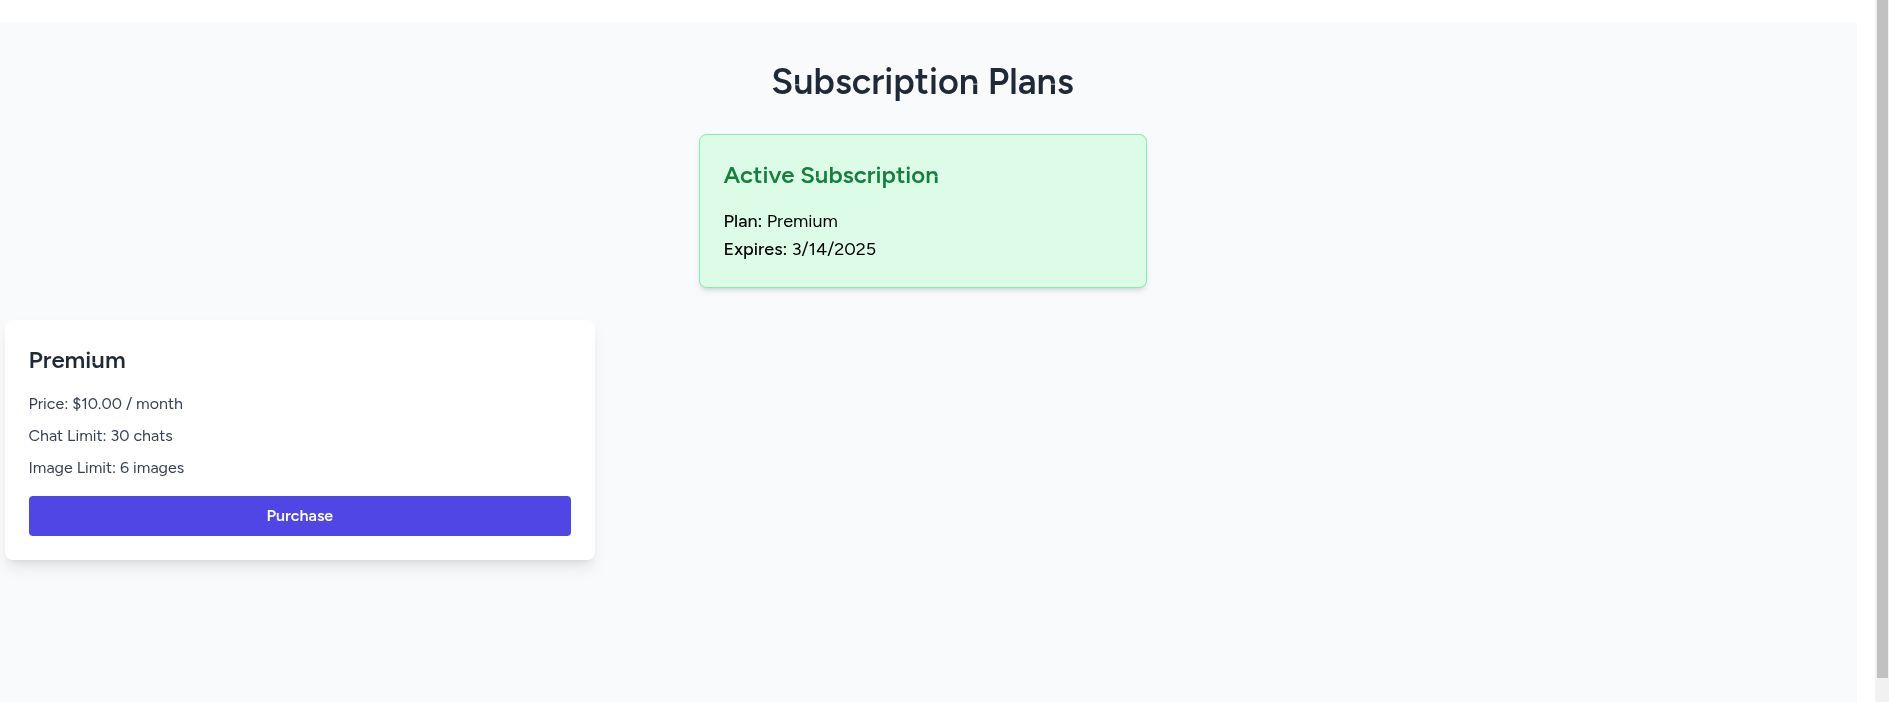Select the "$10.00 / month" price value

click(x=128, y=404)
